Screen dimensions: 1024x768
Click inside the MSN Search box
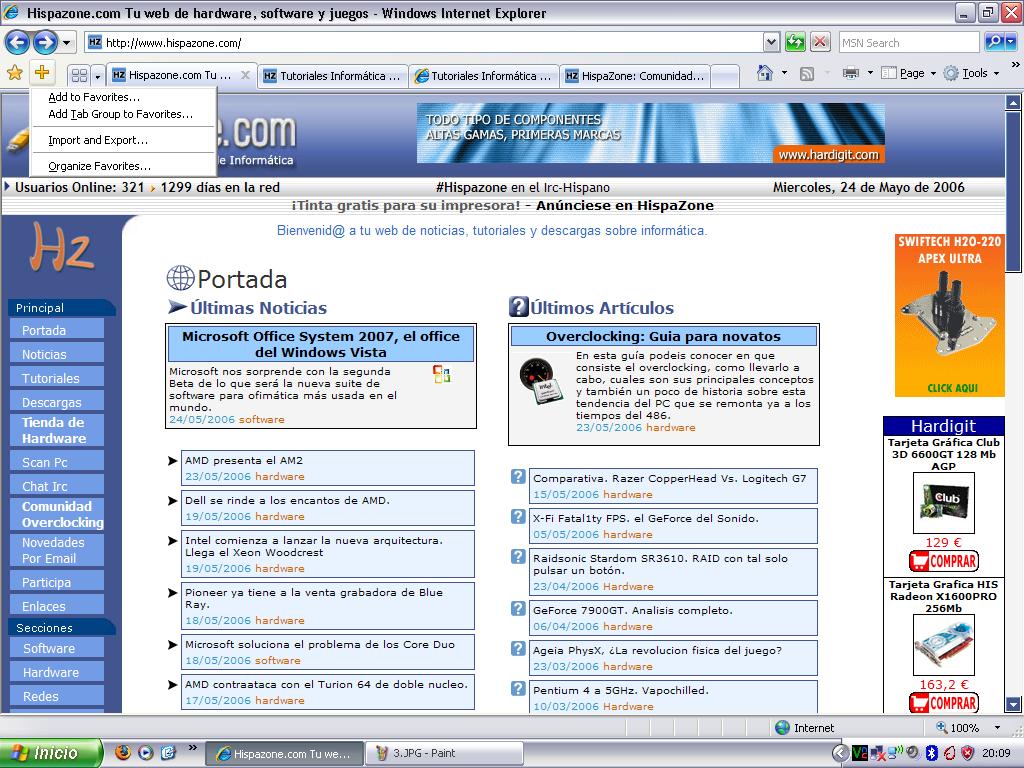point(906,43)
